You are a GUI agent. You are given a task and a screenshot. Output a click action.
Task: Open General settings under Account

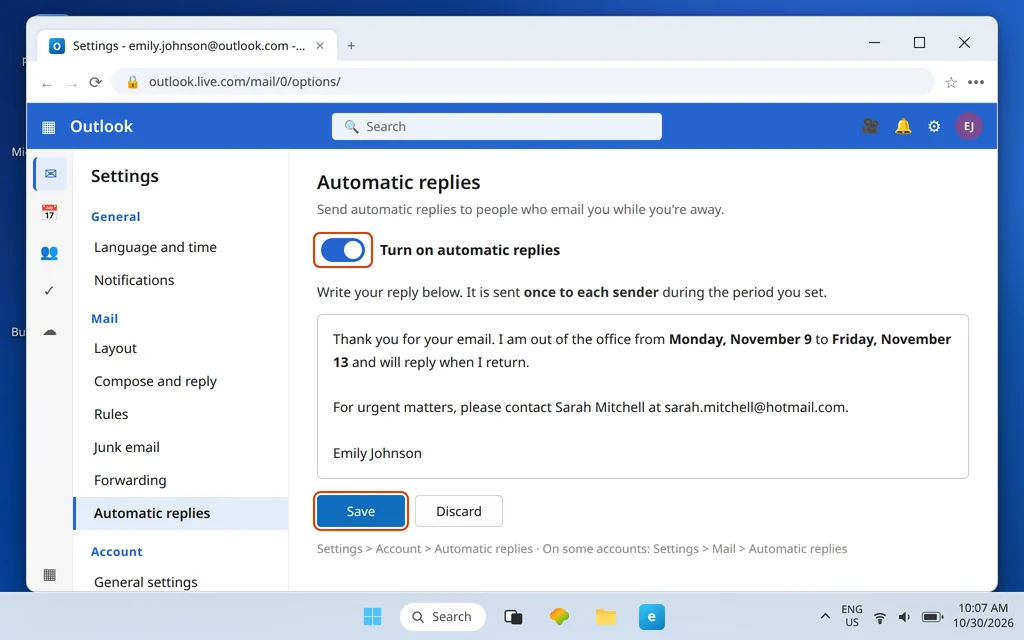[x=146, y=583]
